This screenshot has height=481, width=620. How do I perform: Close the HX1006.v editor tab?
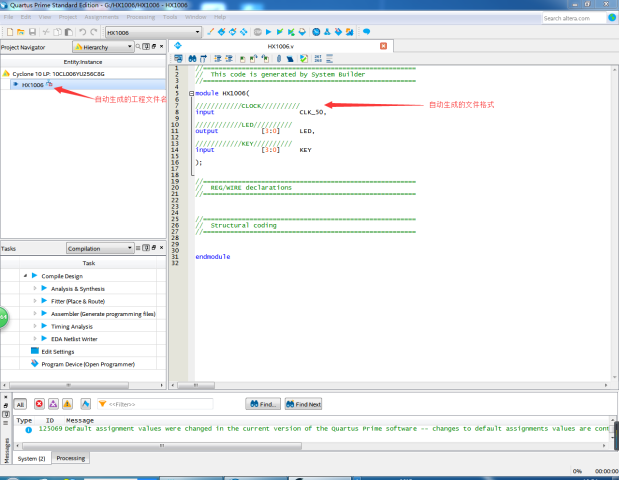383,46
